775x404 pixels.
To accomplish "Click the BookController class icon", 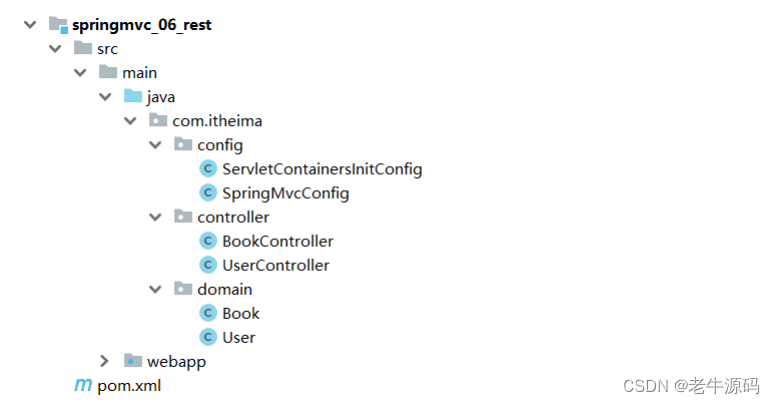I will tap(208, 241).
